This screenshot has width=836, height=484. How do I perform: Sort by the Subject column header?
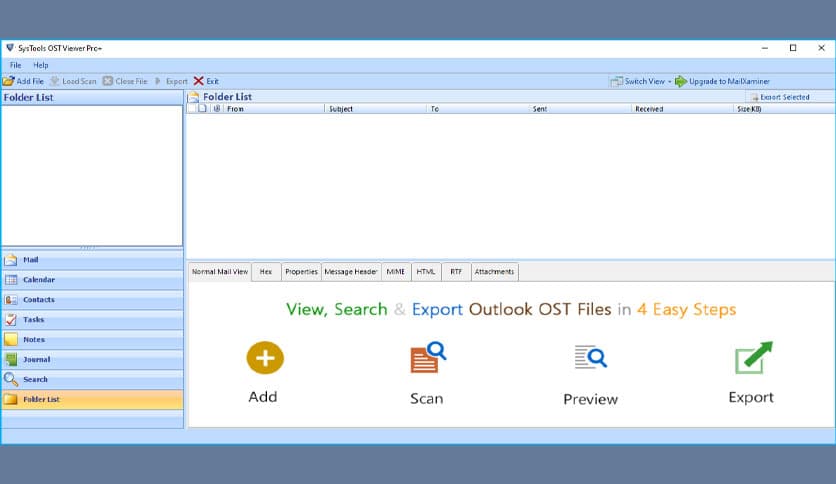click(x=375, y=109)
